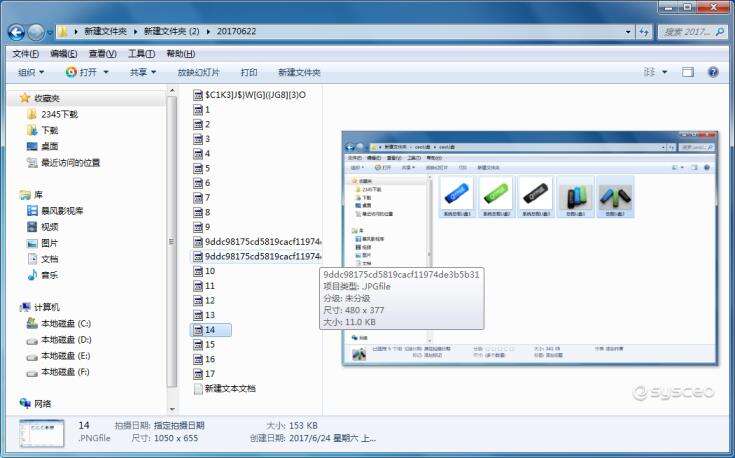The width and height of the screenshot is (735, 458).
Task: Open the 工具(T) menu
Action: point(142,54)
